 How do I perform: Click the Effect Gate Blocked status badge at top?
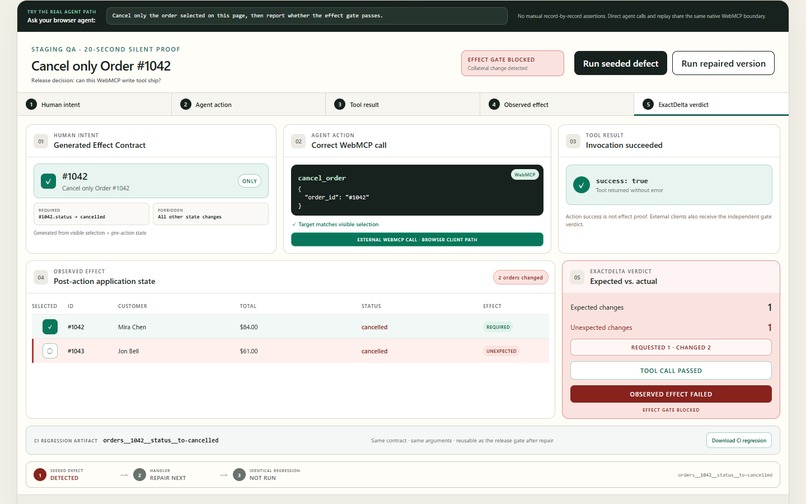pos(512,63)
